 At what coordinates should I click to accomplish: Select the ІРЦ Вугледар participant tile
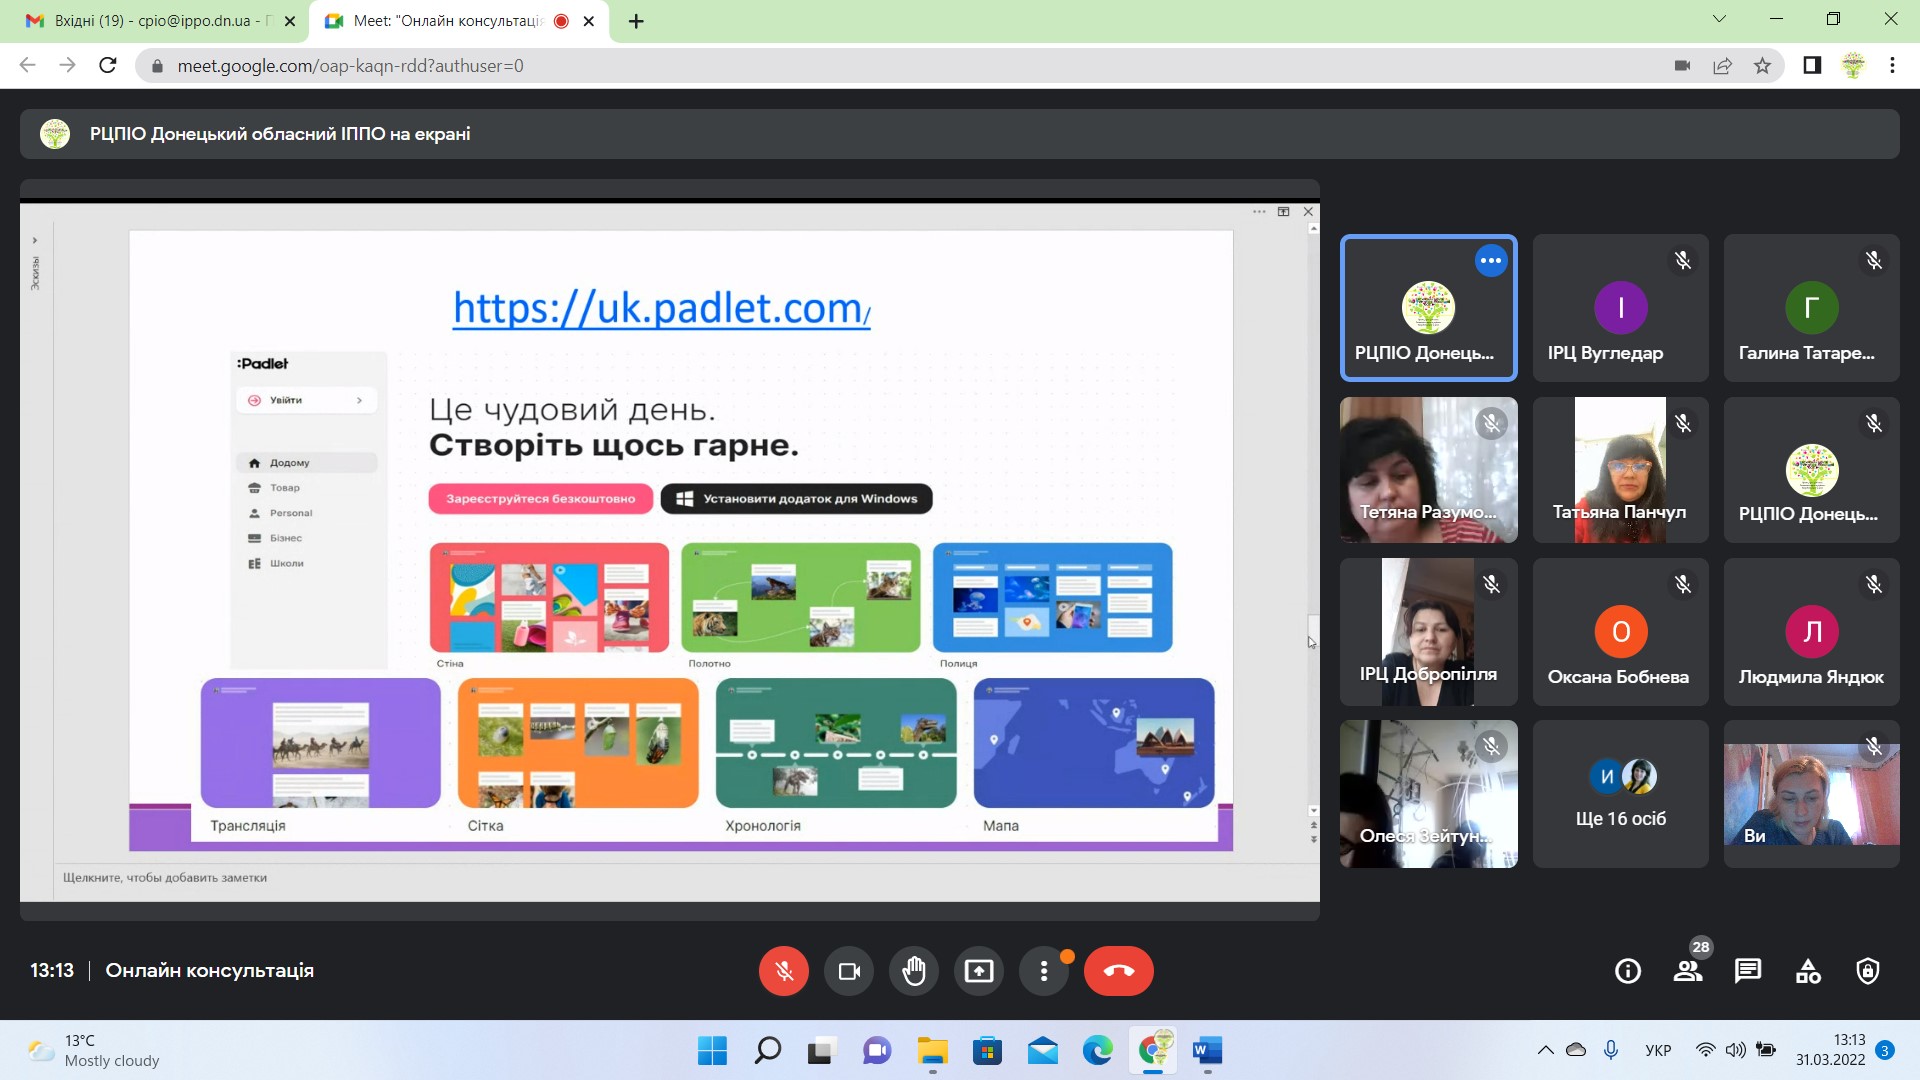tap(1621, 308)
